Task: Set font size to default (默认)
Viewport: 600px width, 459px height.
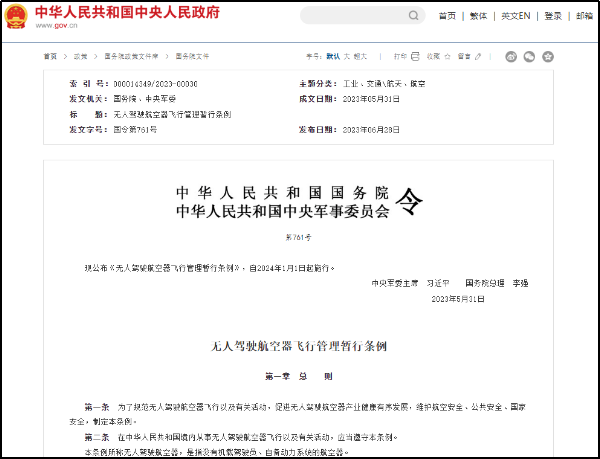Action: tap(333, 57)
